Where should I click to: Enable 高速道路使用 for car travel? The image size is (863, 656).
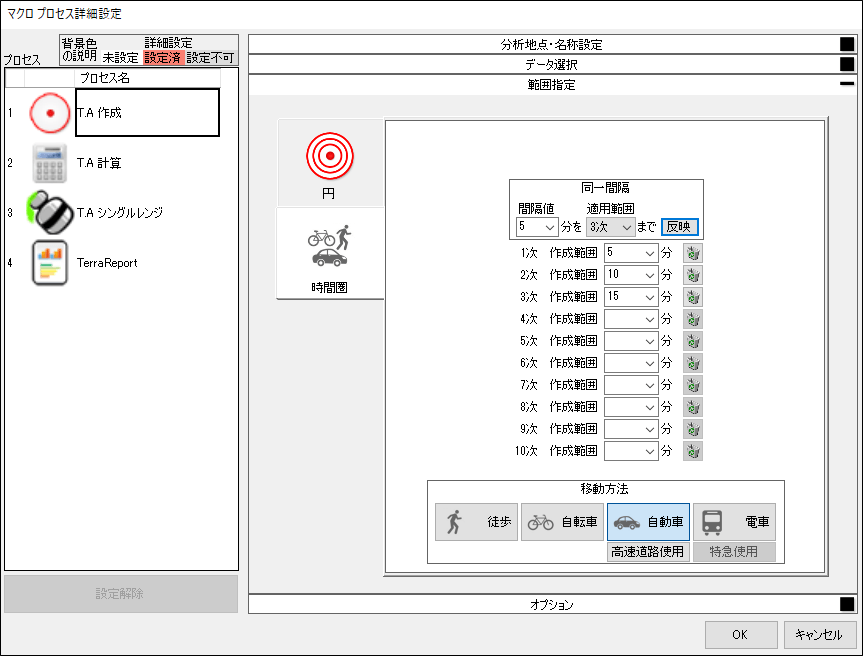tap(649, 551)
